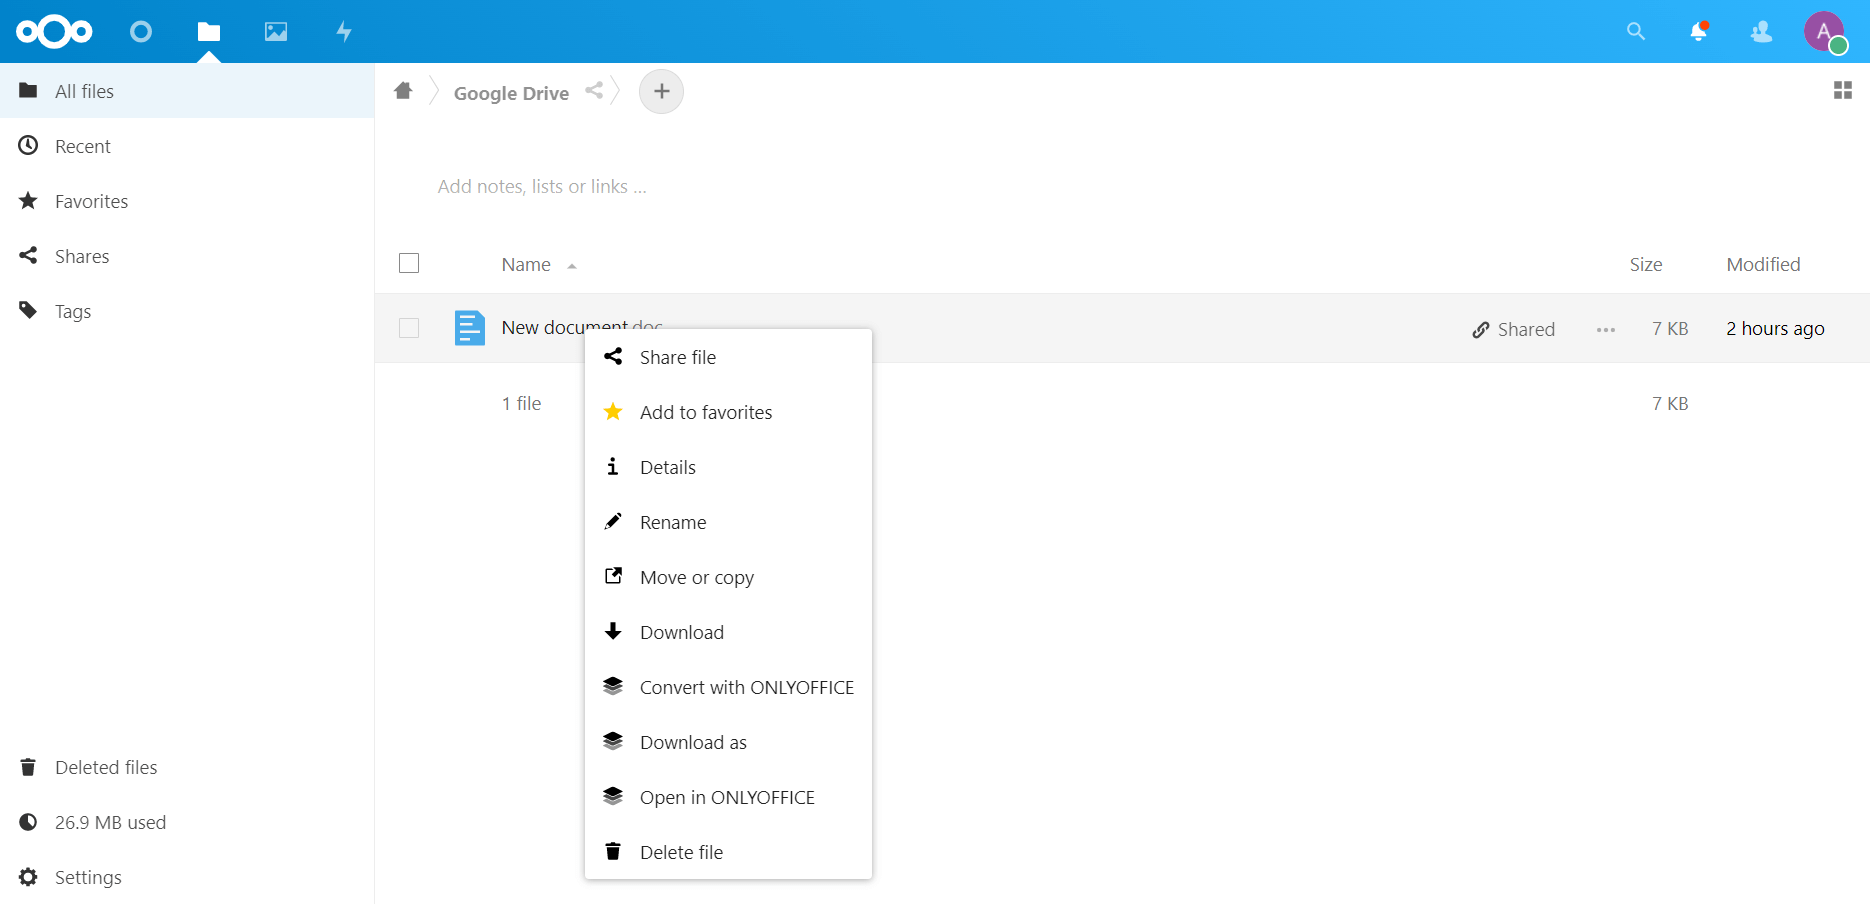
Task: Click the plus button to add new file
Action: tap(661, 92)
